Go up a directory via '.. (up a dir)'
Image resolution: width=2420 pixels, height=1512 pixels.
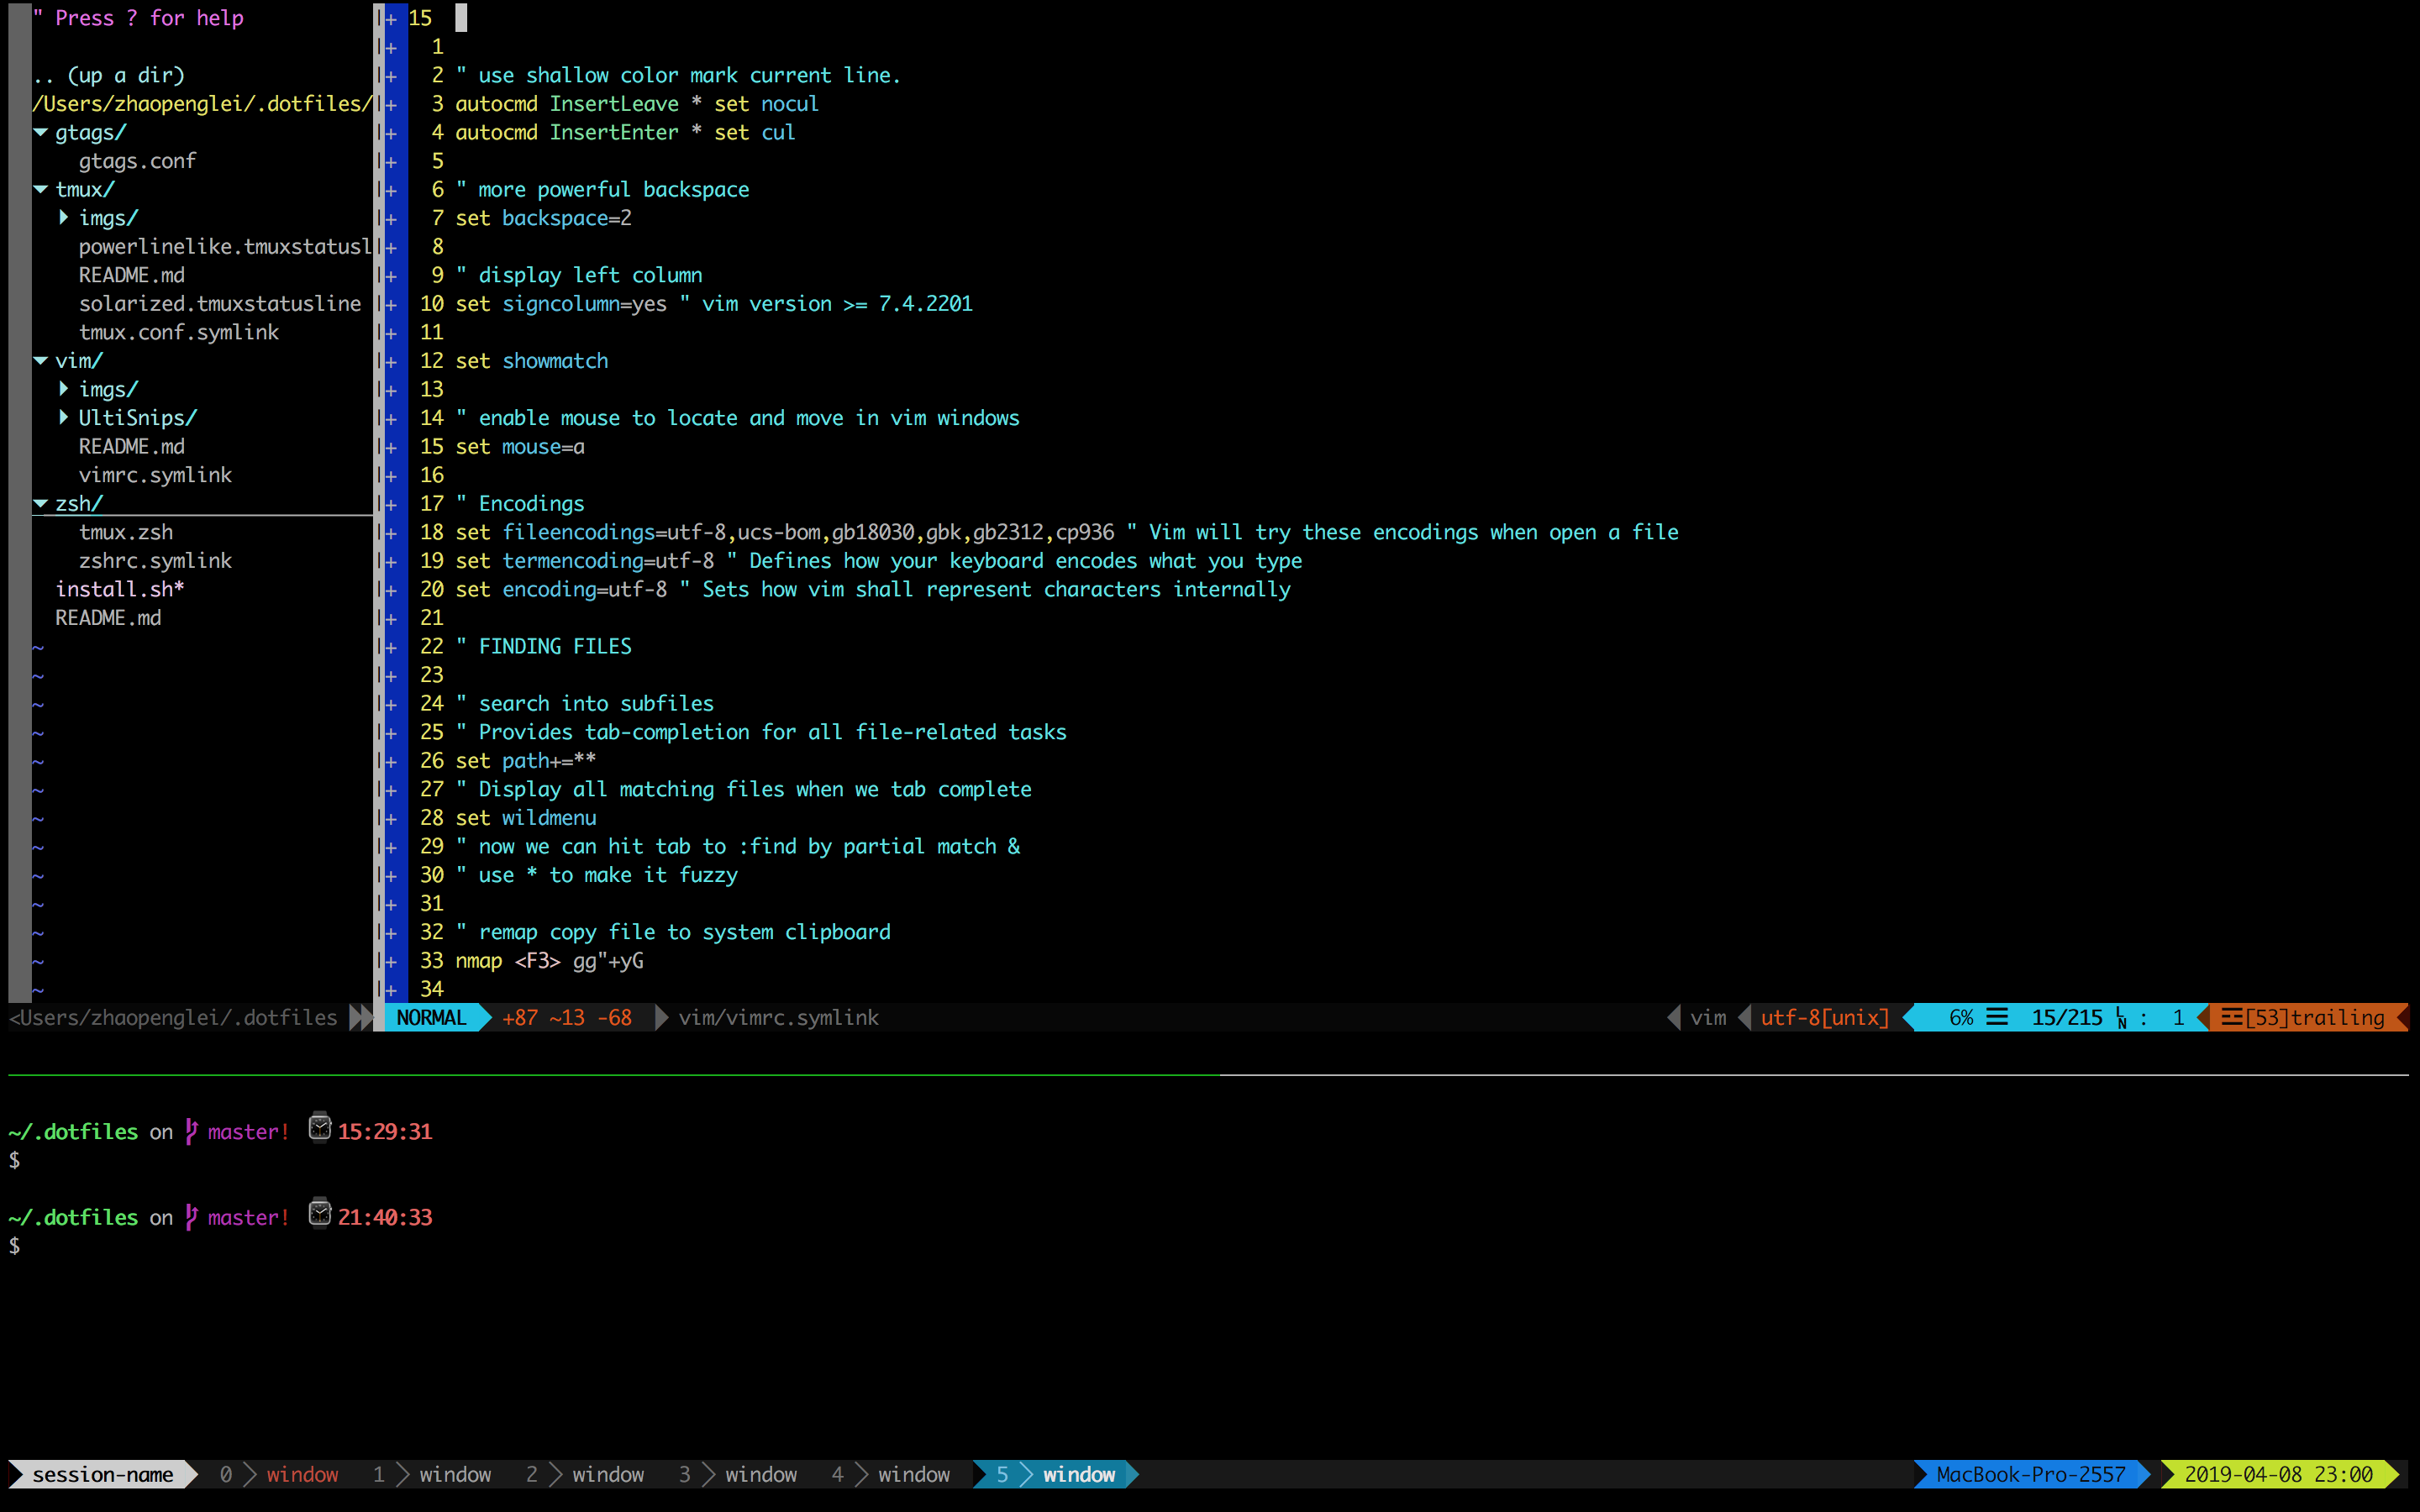click(108, 75)
